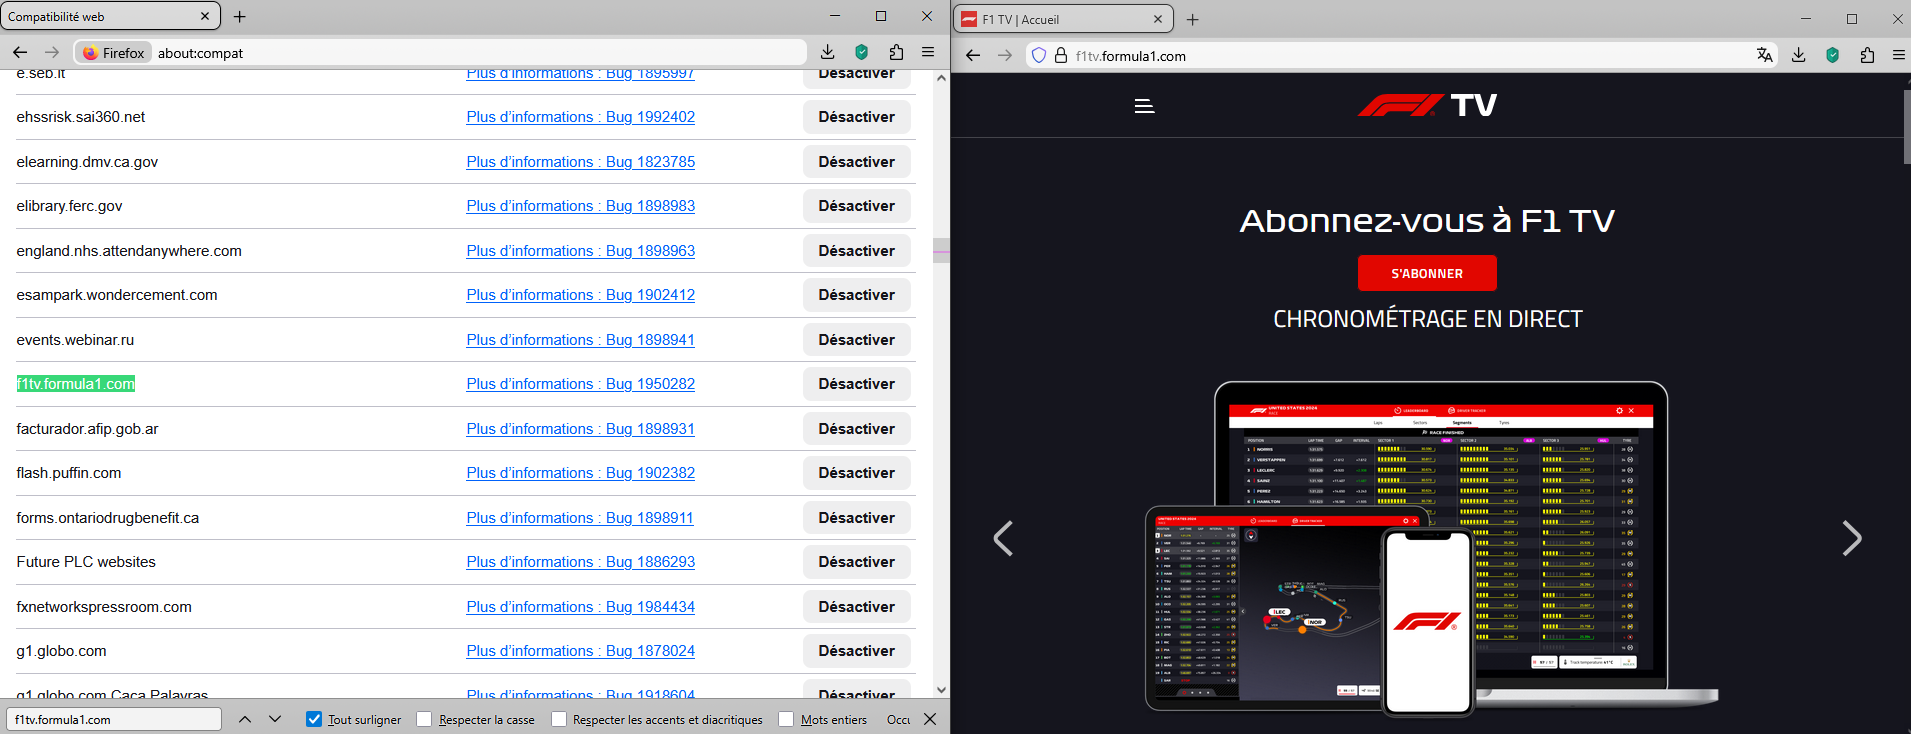The width and height of the screenshot is (1911, 734).
Task: Enable Respecter la casse checkbox
Action: 424,719
